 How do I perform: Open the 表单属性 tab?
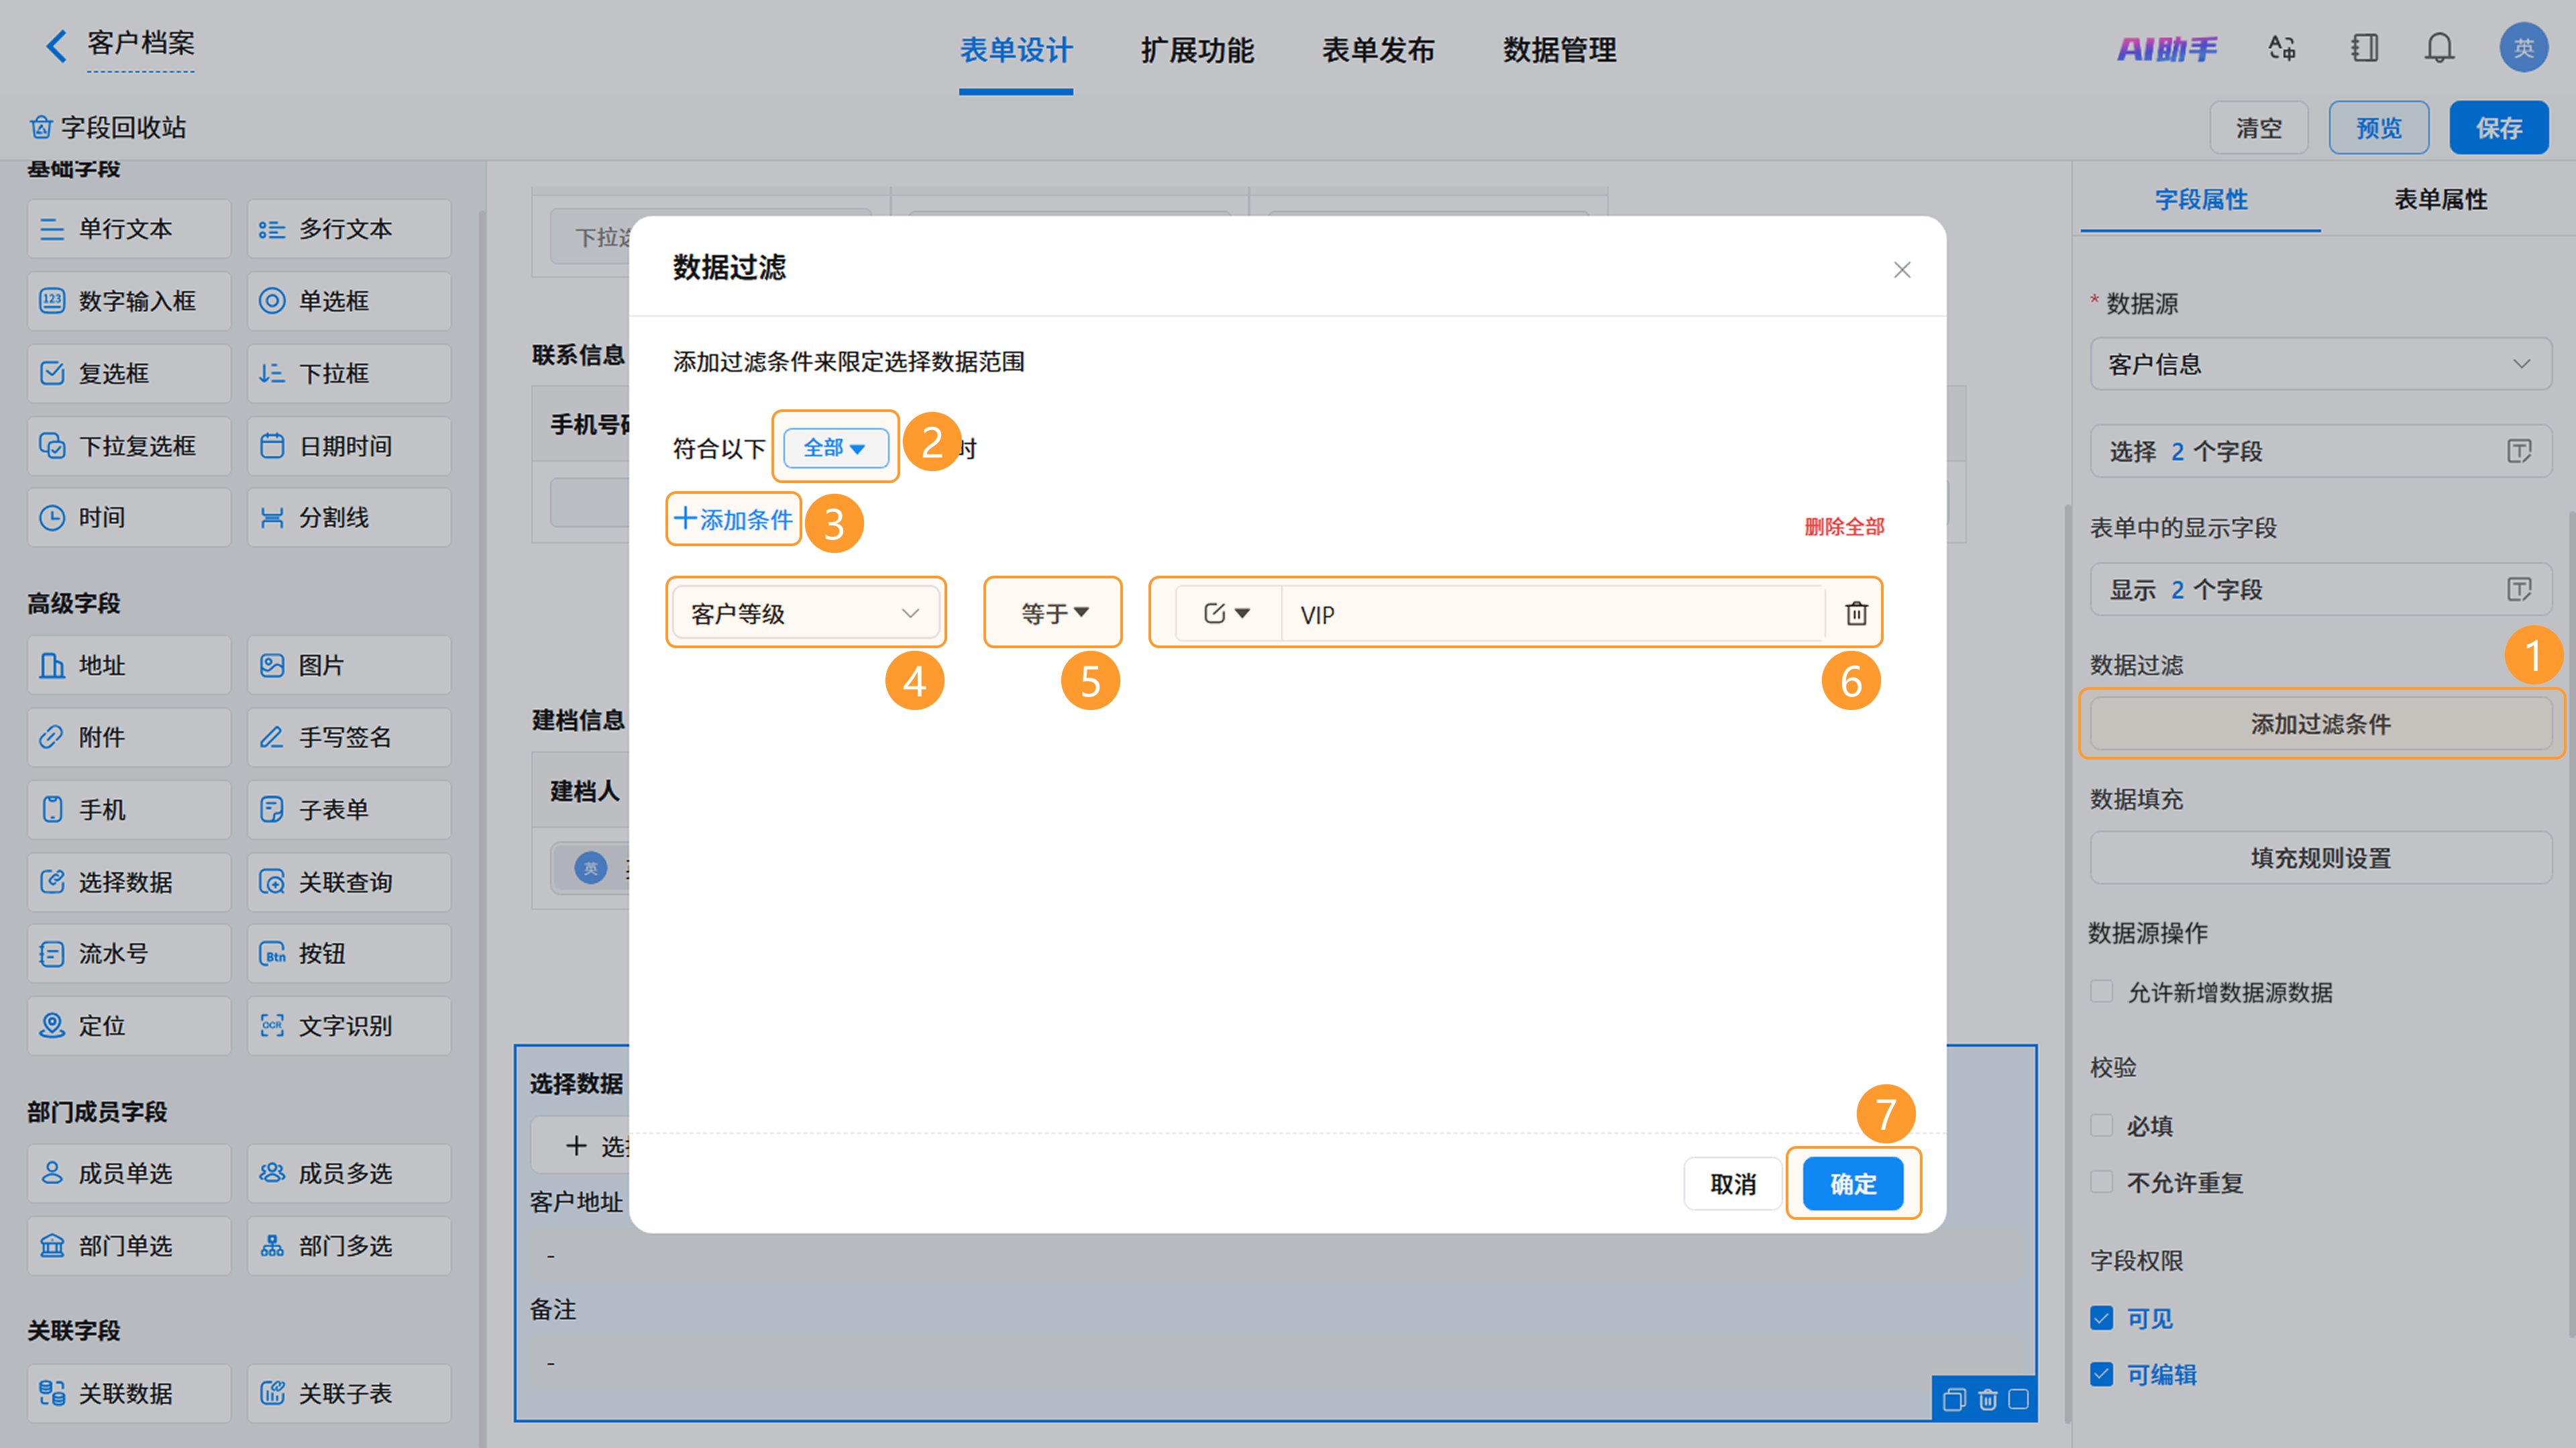click(2440, 199)
